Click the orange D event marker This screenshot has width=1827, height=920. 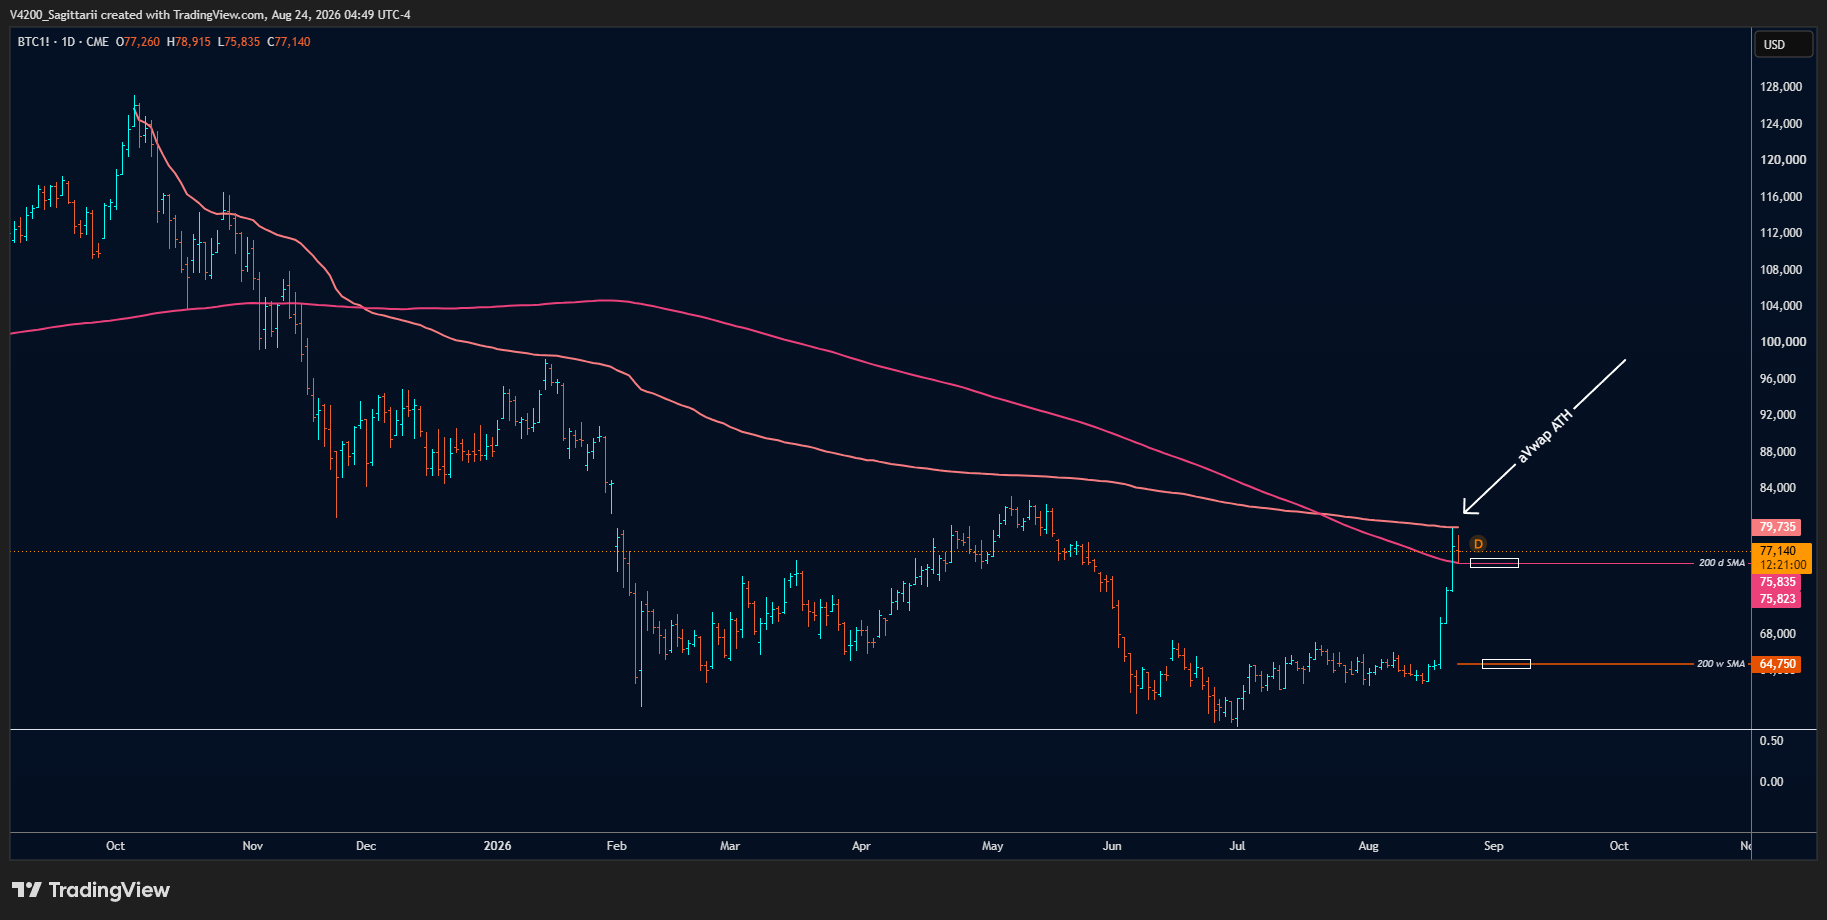coord(1478,544)
